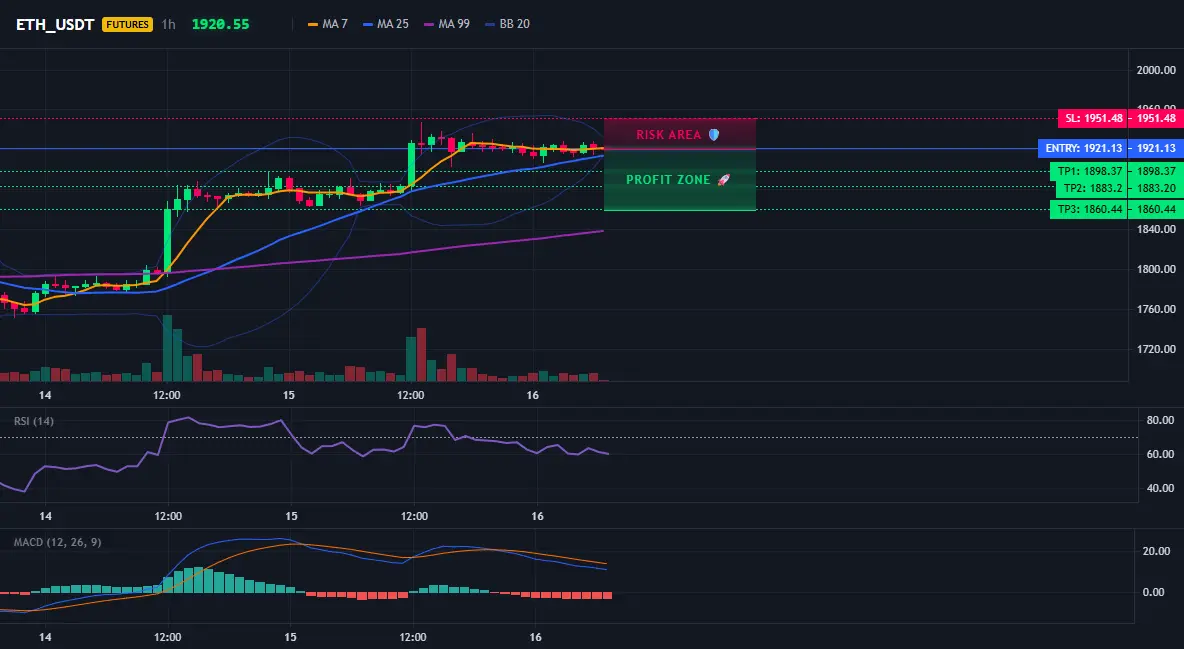Click the rocket icon in Profit Zone
The height and width of the screenshot is (649, 1184).
[723, 180]
